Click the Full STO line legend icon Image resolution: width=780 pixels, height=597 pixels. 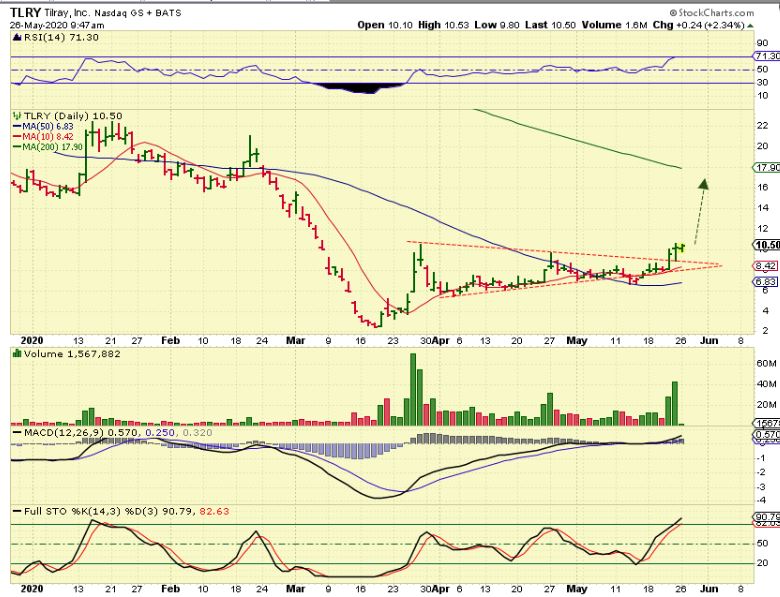point(15,512)
